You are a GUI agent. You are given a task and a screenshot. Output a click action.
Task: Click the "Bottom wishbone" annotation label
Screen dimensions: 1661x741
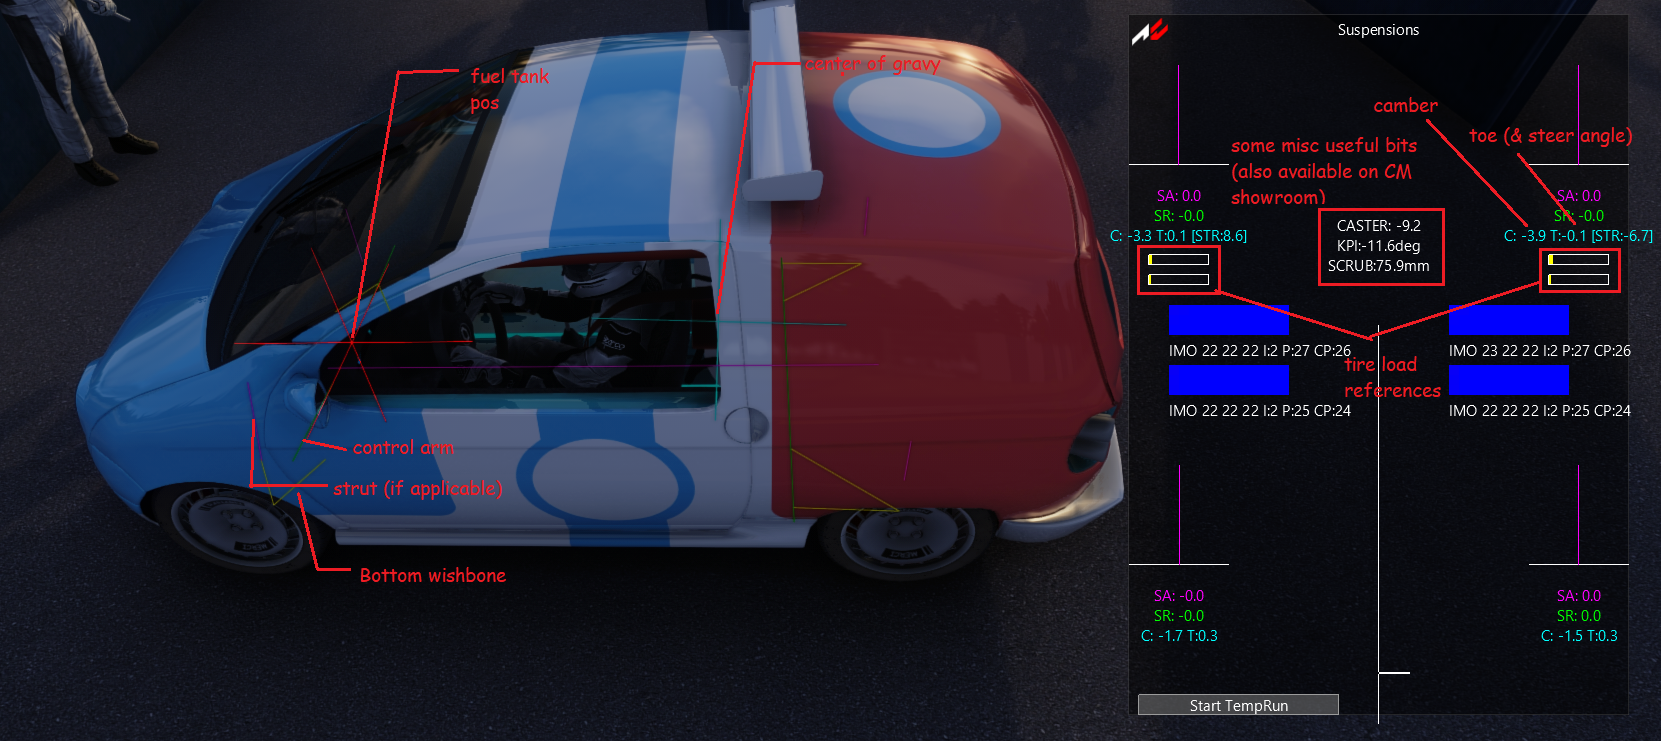[x=433, y=575]
